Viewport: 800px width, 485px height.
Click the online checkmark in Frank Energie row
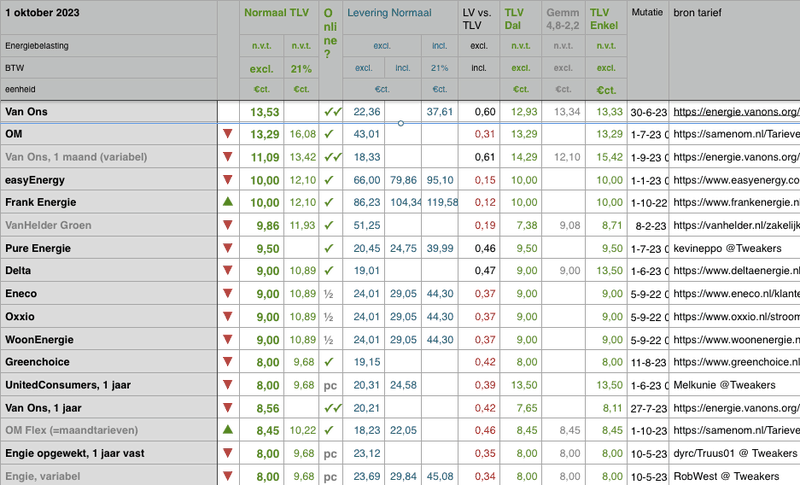329,202
